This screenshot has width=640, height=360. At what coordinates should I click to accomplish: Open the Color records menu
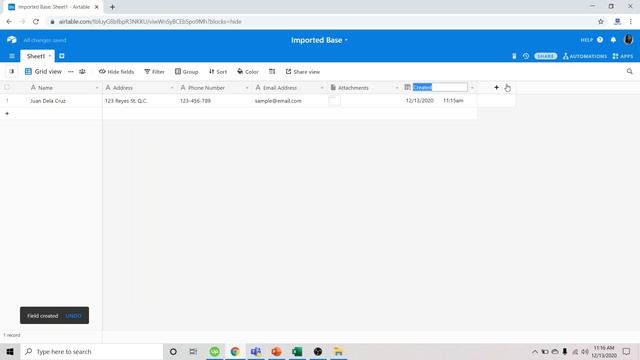click(x=248, y=71)
